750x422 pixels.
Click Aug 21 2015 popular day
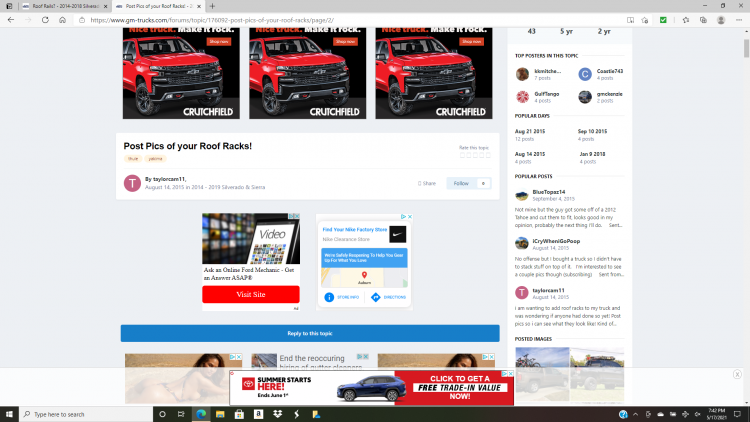coord(530,131)
